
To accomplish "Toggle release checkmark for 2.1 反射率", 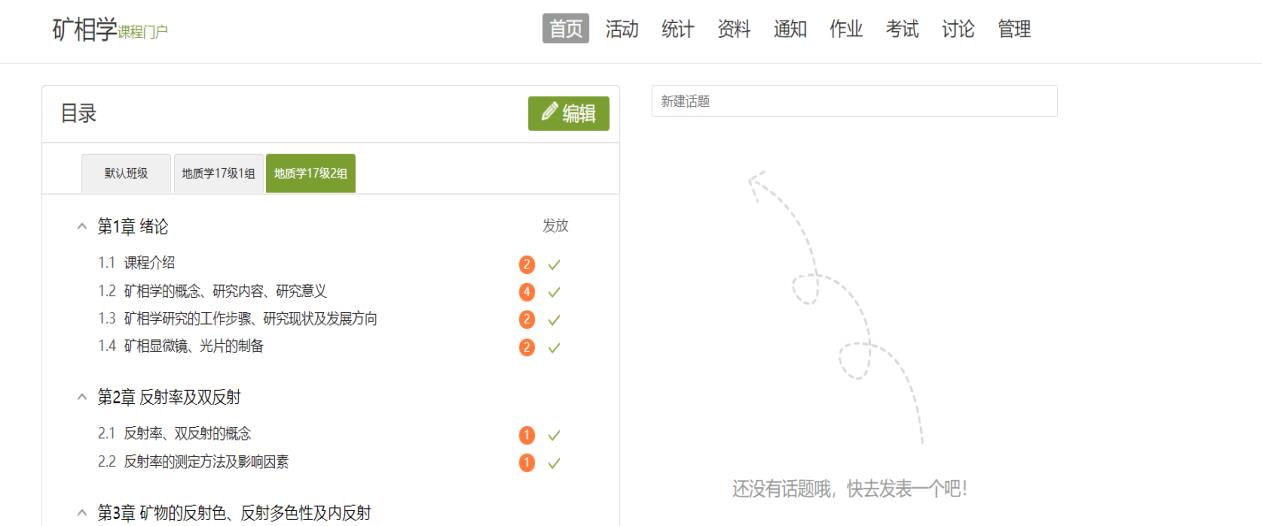I will point(554,435).
